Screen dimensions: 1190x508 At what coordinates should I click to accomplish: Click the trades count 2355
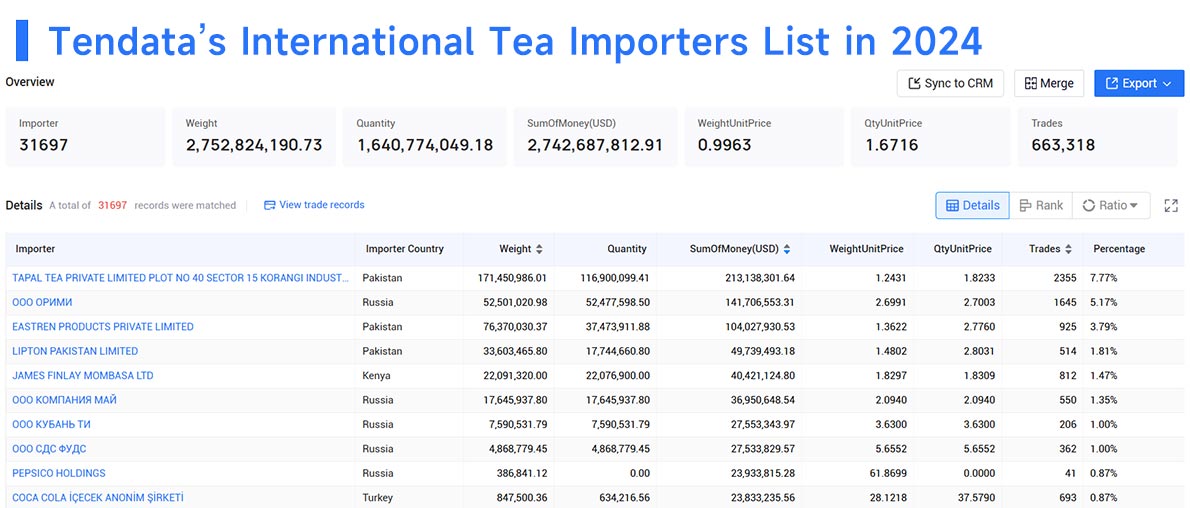tap(1064, 278)
